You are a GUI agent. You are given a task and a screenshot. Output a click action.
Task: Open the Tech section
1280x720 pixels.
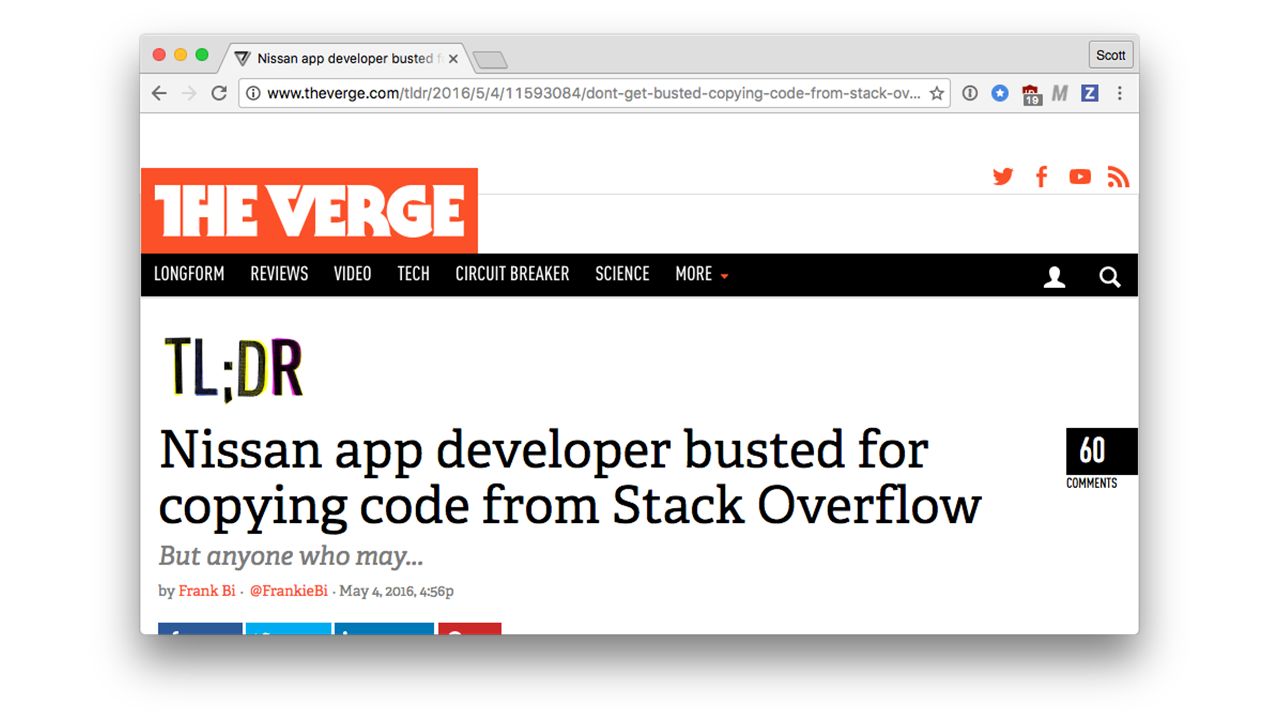pyautogui.click(x=413, y=274)
